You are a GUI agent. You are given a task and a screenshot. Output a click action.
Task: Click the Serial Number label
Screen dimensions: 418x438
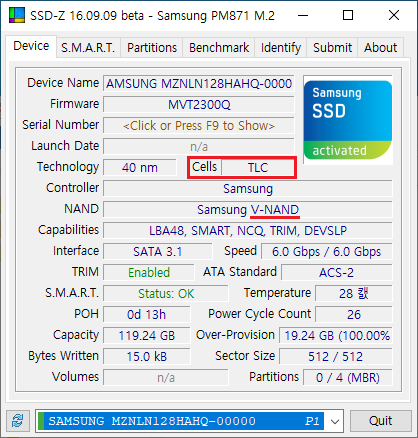point(61,125)
